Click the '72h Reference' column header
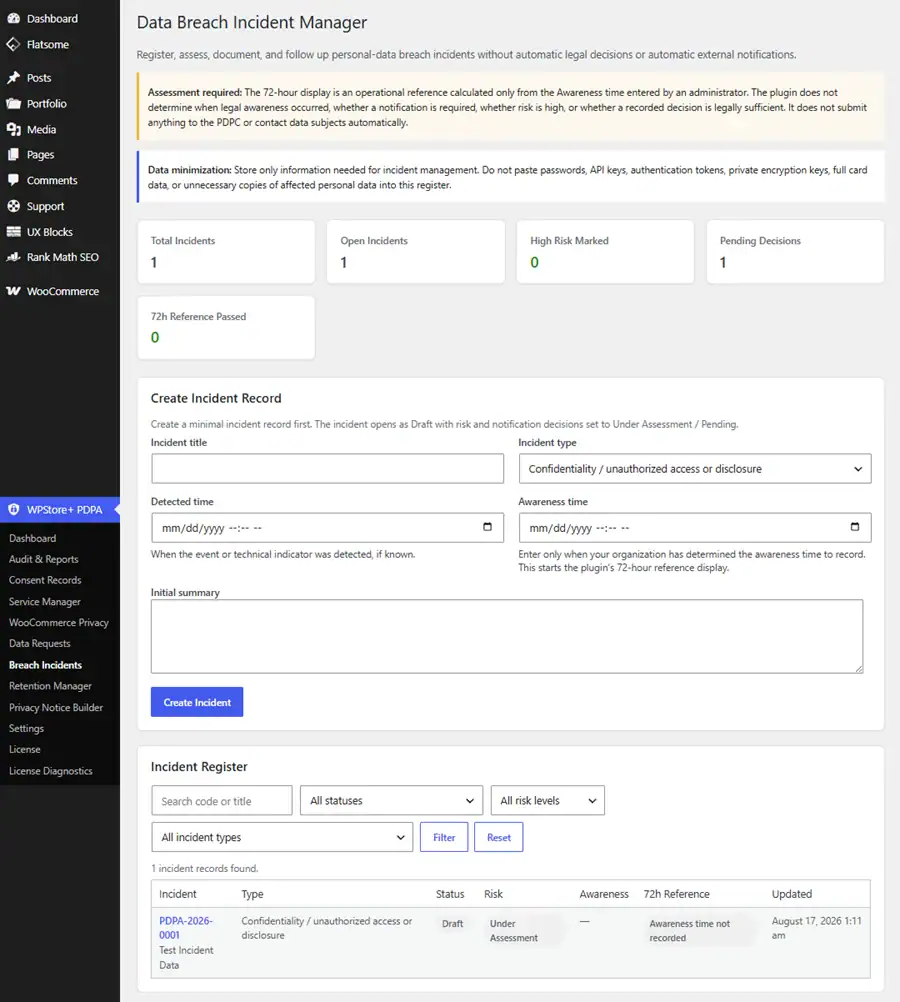Viewport: 900px width, 1002px height. (x=676, y=894)
